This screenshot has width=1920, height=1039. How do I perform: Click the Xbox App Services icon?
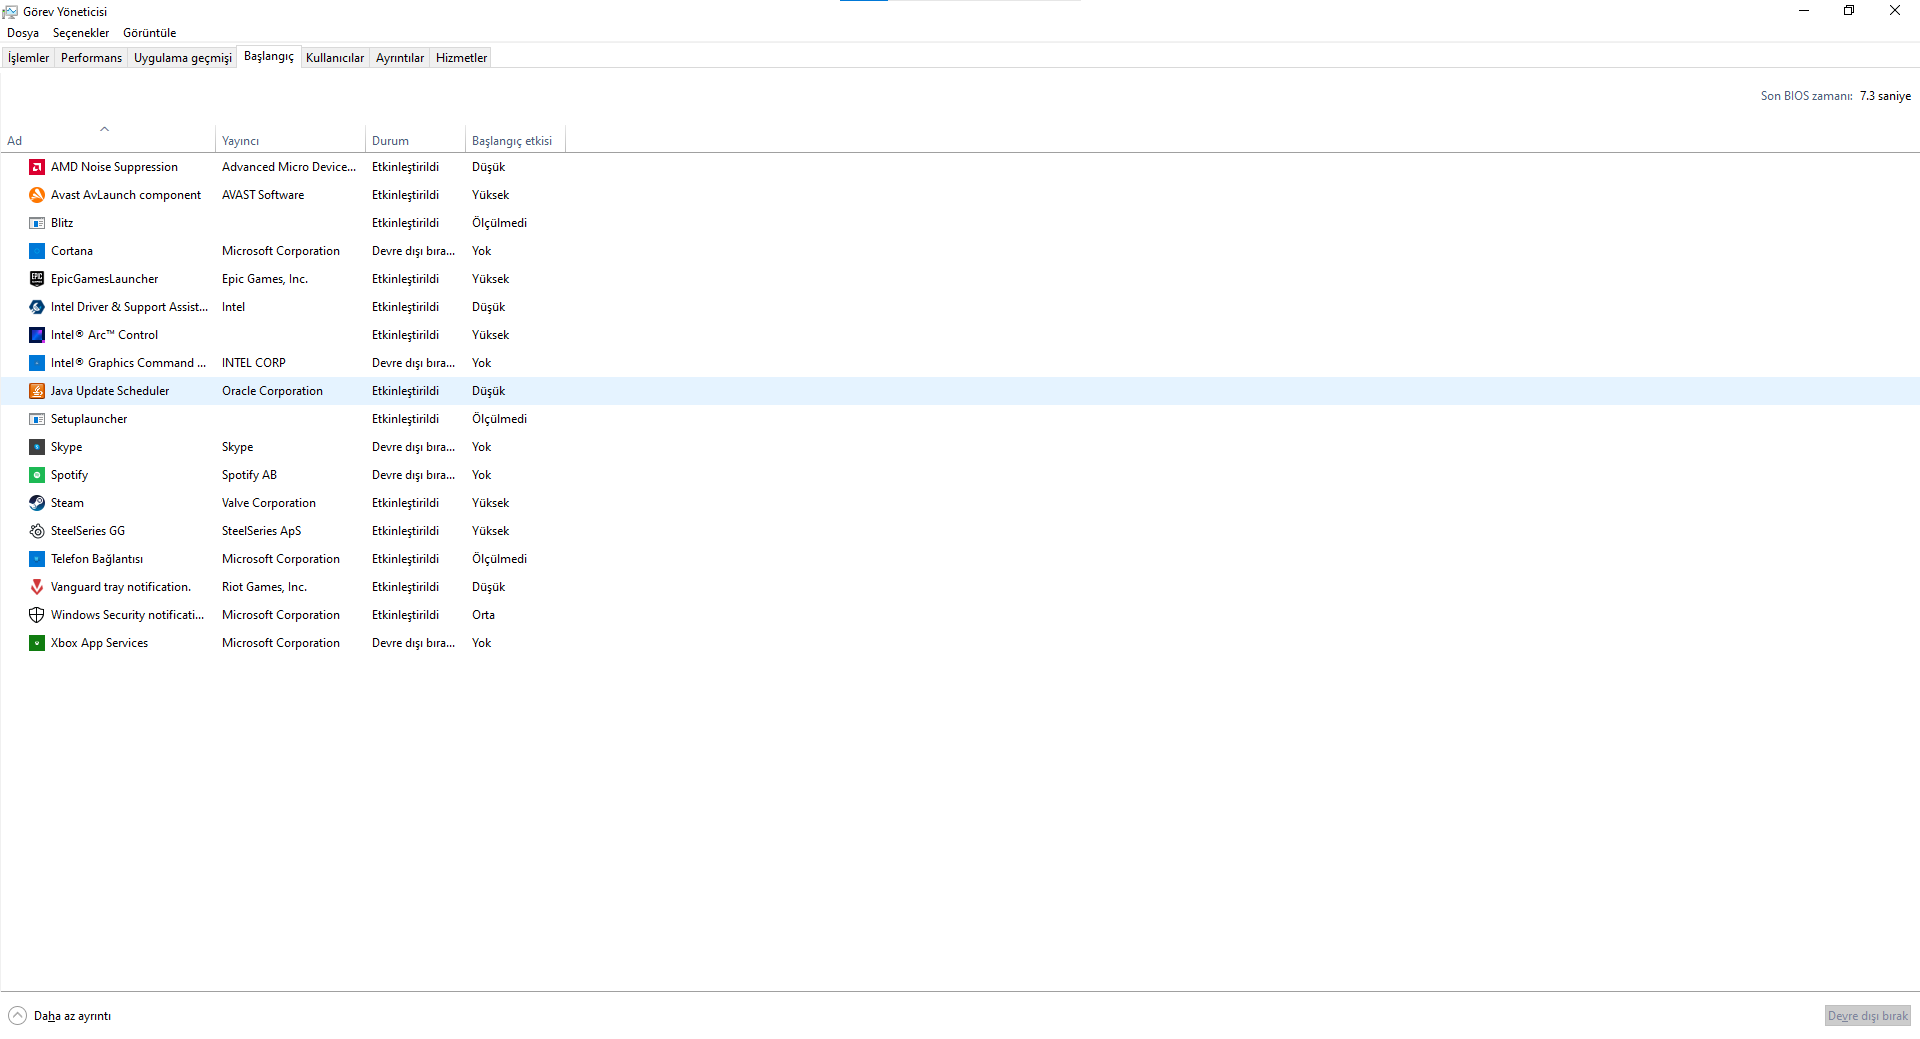37,643
